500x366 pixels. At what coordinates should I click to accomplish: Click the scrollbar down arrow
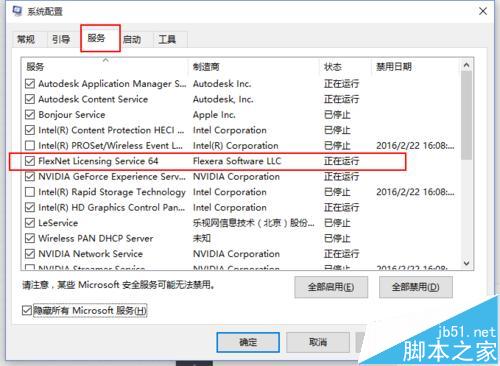pyautogui.click(x=467, y=263)
